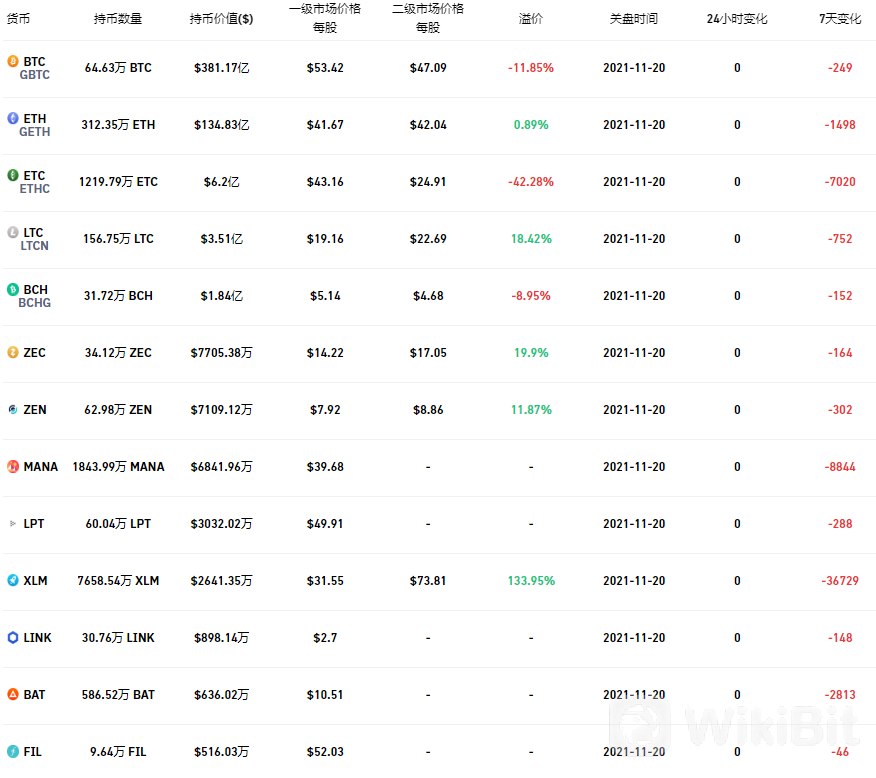The image size is (876, 778).
Task: Sort by 7天变化 column header
Action: point(840,18)
